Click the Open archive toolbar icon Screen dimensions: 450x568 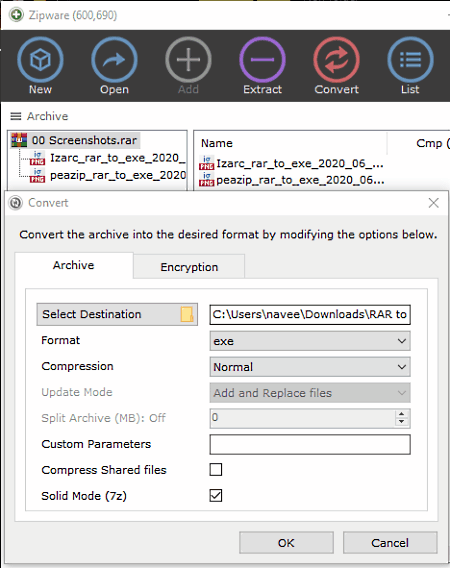point(114,60)
